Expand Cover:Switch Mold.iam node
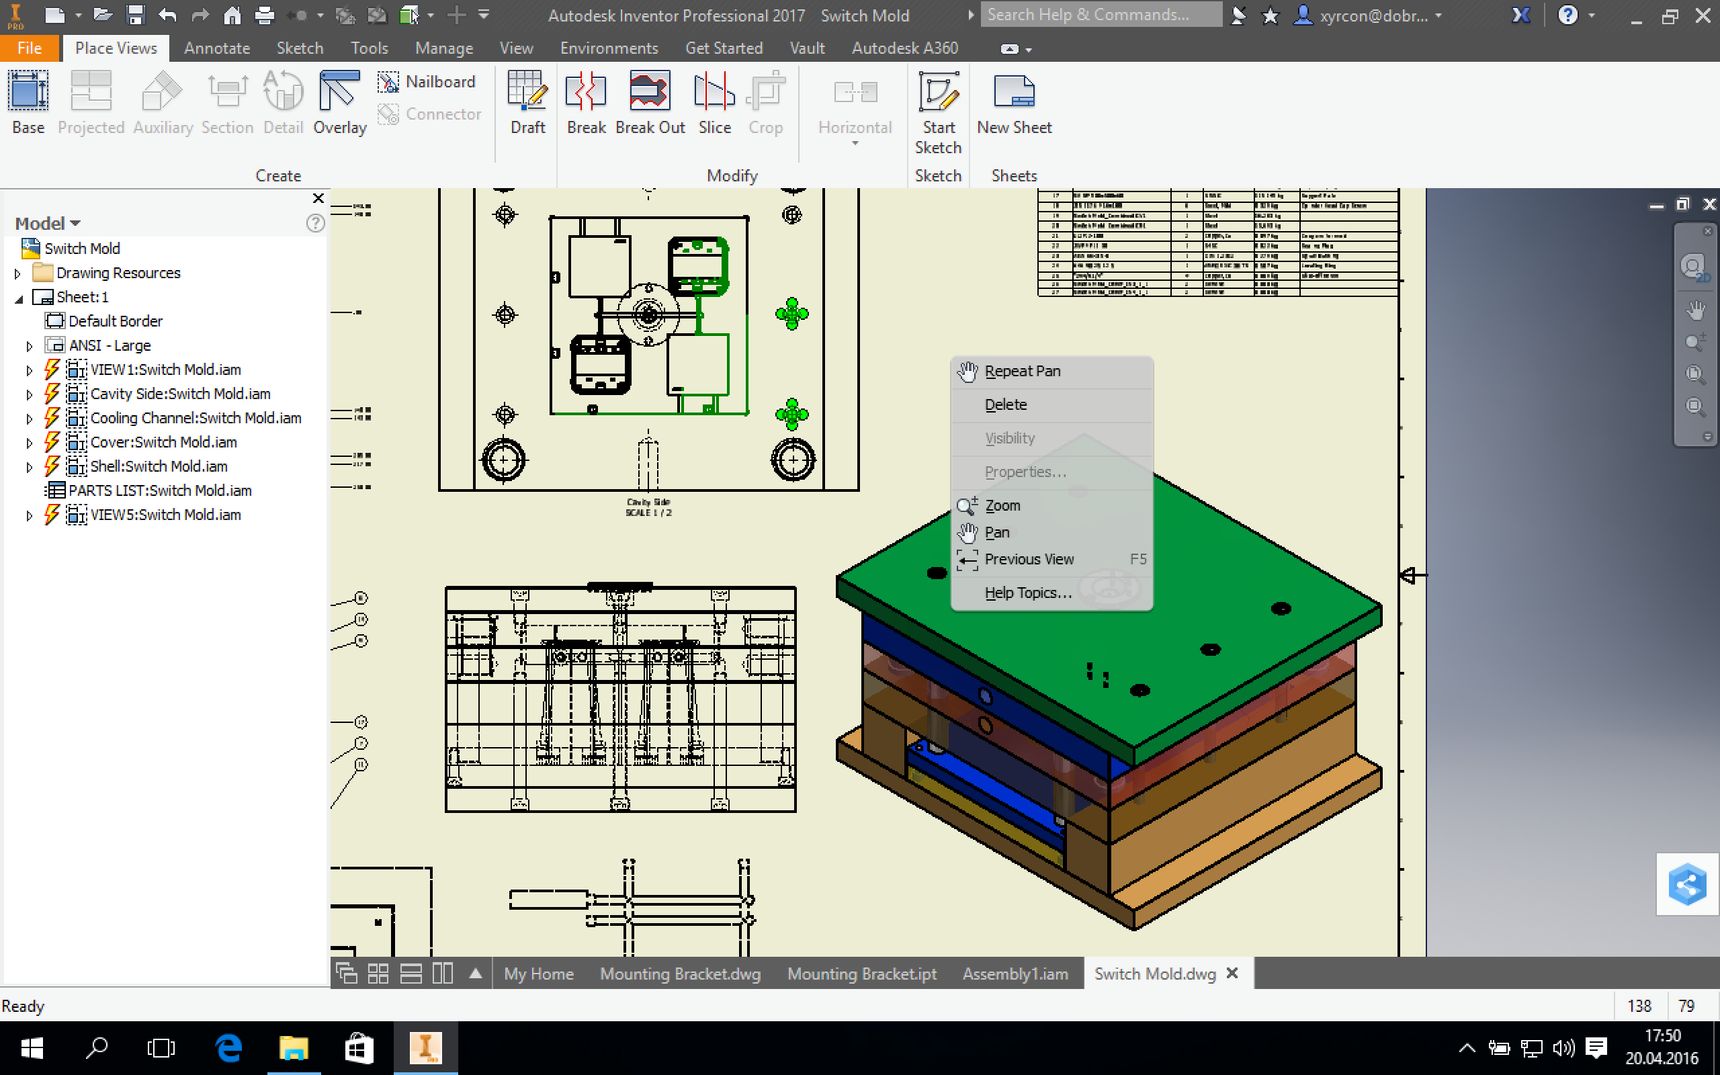This screenshot has width=1720, height=1075. [x=29, y=442]
